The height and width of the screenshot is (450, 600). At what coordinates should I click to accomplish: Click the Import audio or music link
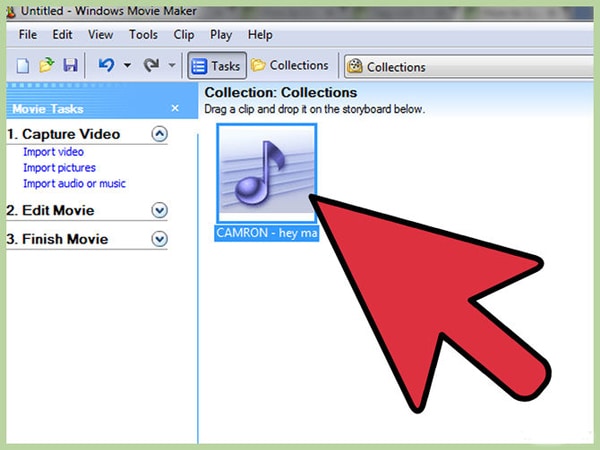tap(75, 184)
